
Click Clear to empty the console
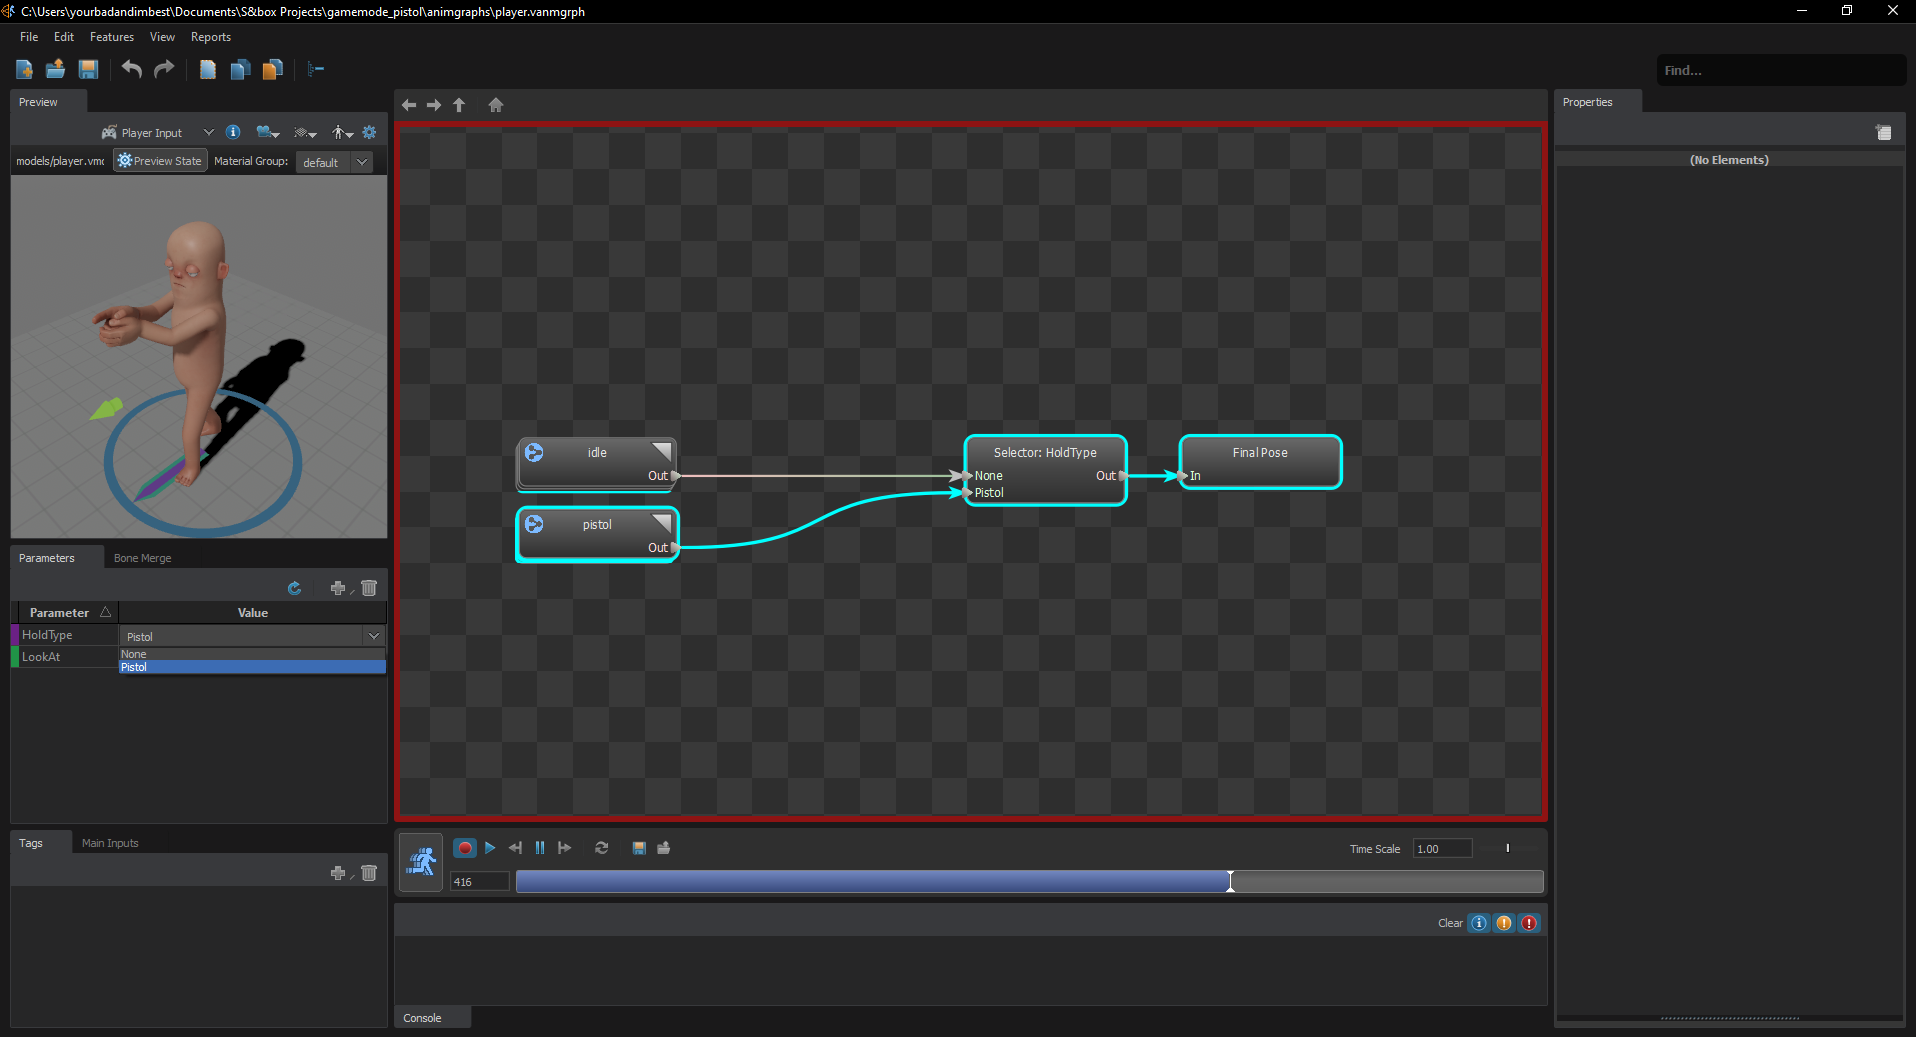[1450, 923]
